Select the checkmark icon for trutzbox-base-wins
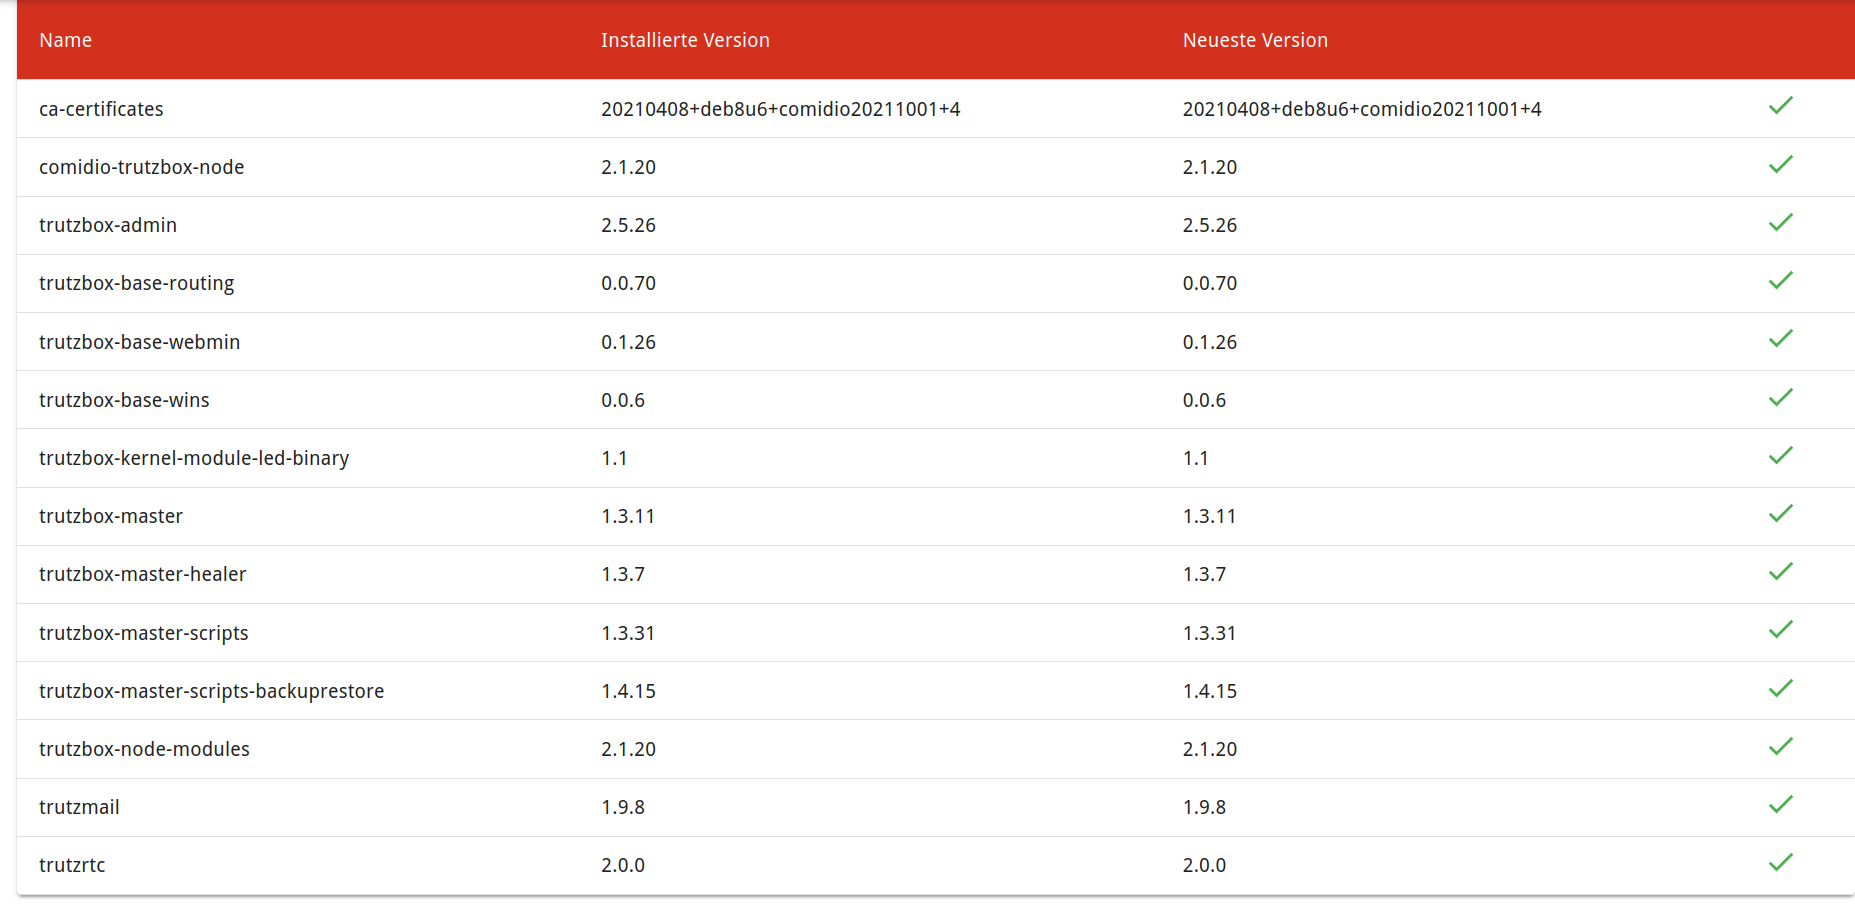The image size is (1855, 904). (x=1781, y=397)
